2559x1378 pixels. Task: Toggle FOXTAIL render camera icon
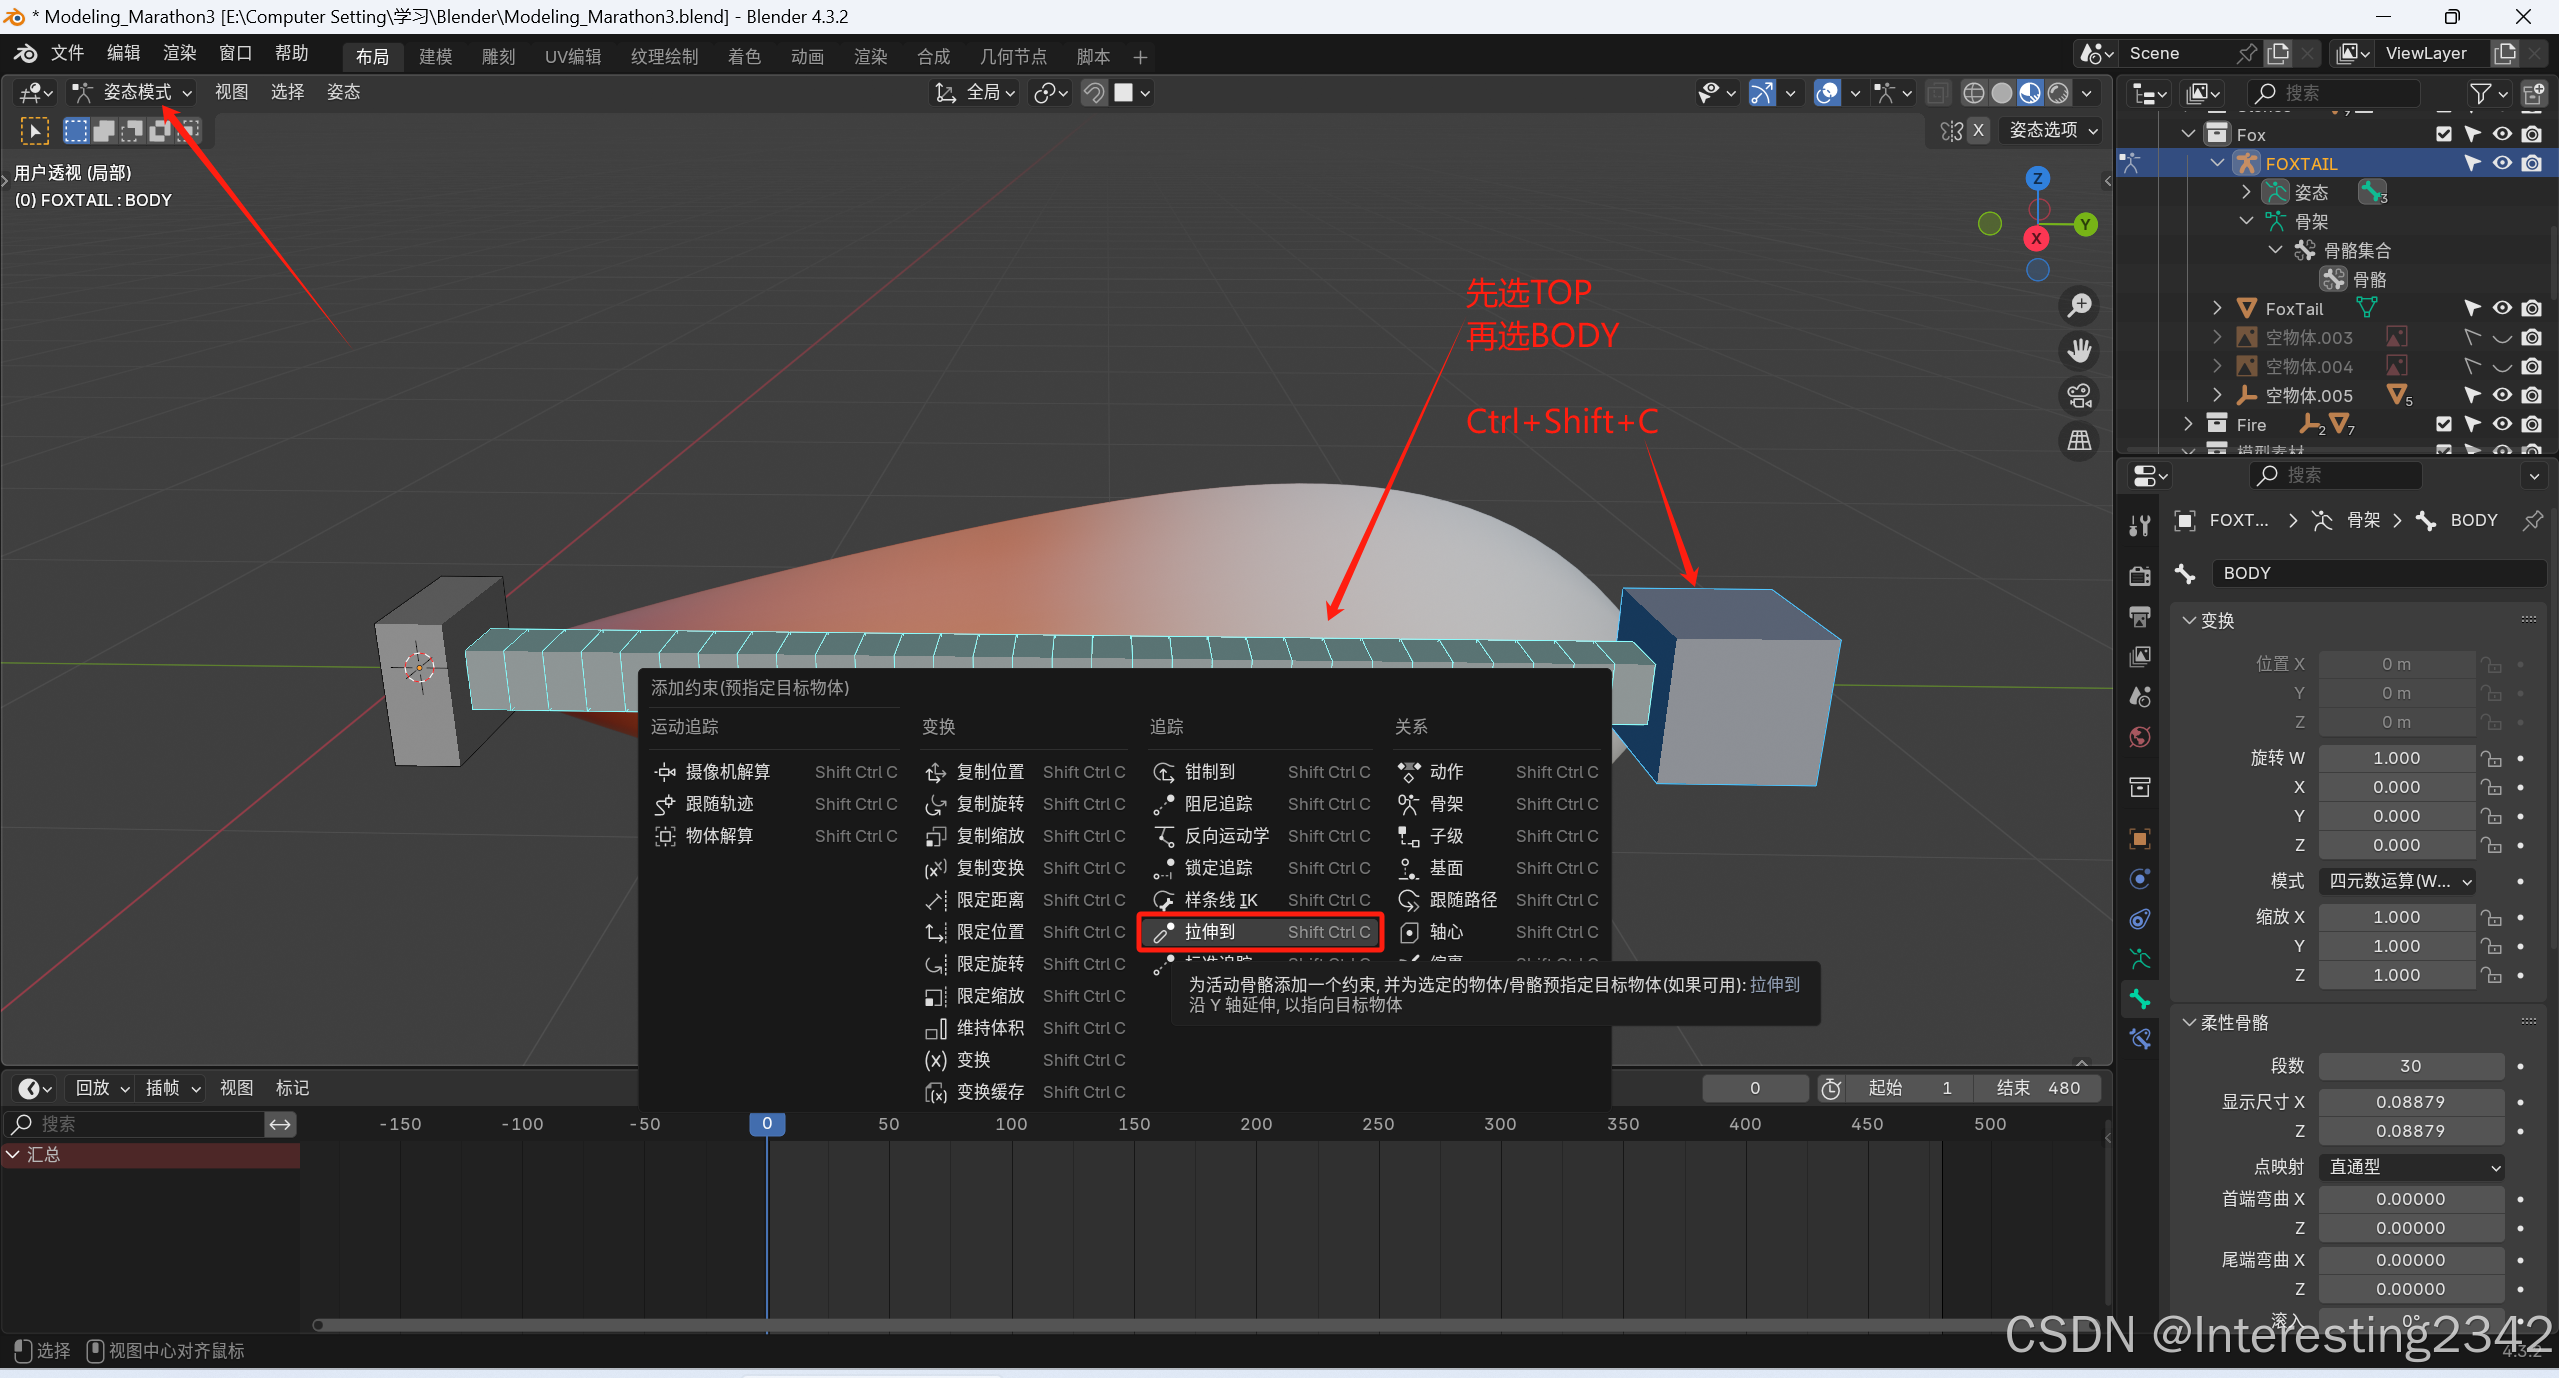[2532, 163]
